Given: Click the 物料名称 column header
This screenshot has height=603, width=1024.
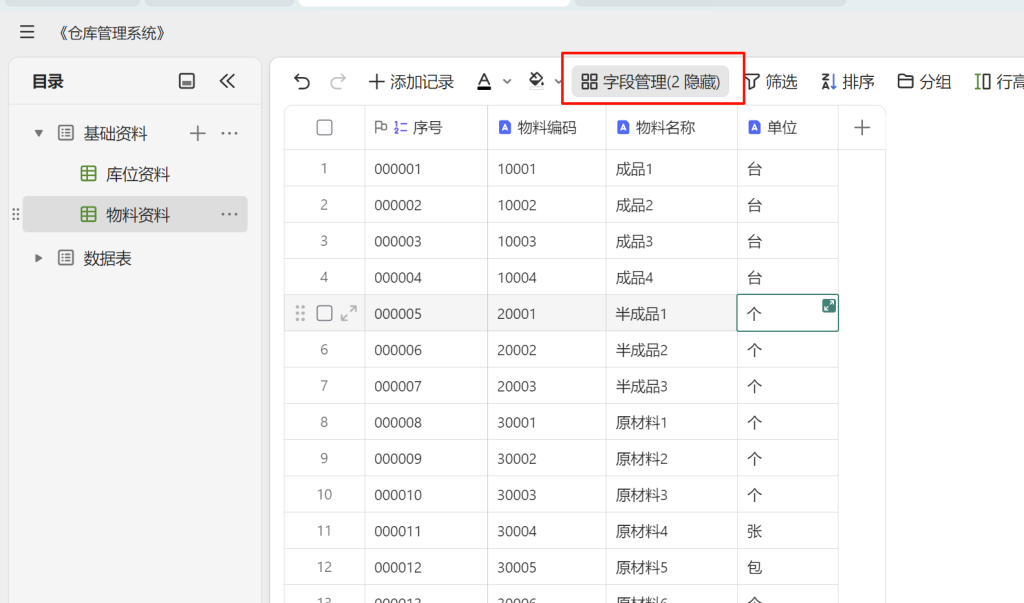Looking at the screenshot, I should pos(672,127).
